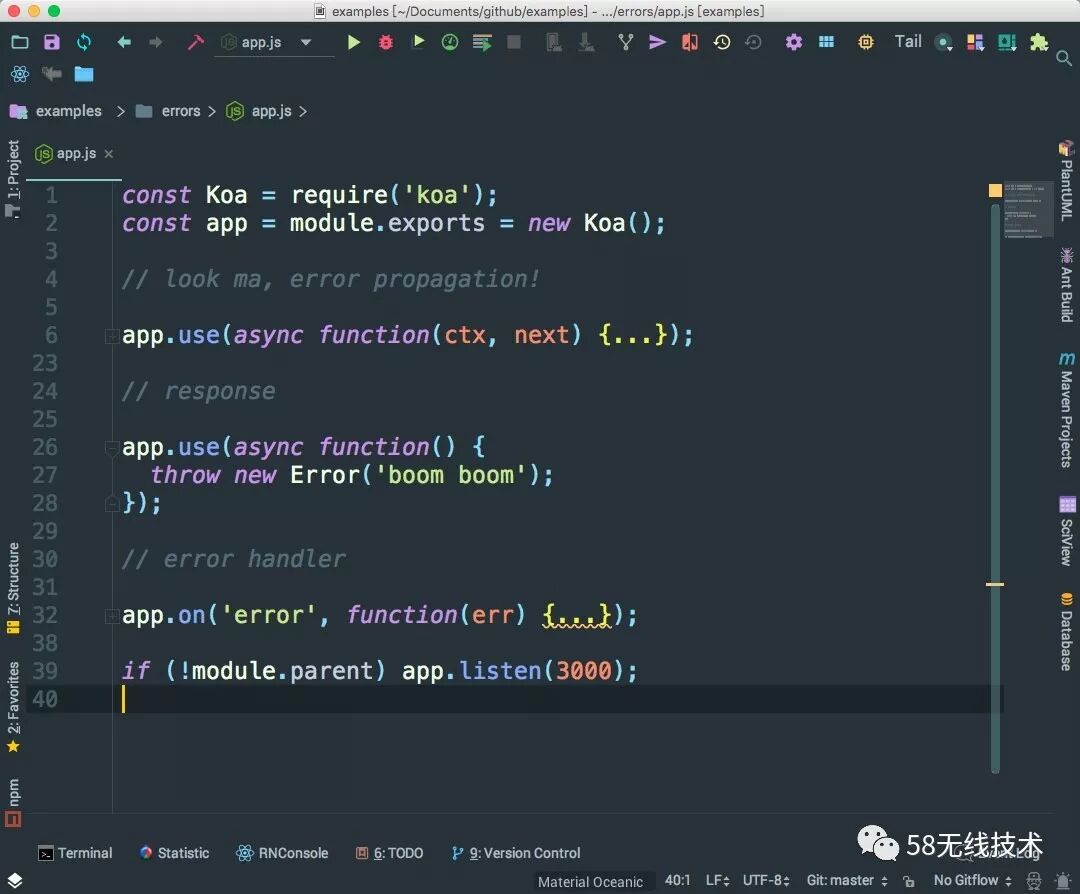The image size is (1080, 894).
Task: Click Material Oceanic theme status
Action: pos(590,882)
